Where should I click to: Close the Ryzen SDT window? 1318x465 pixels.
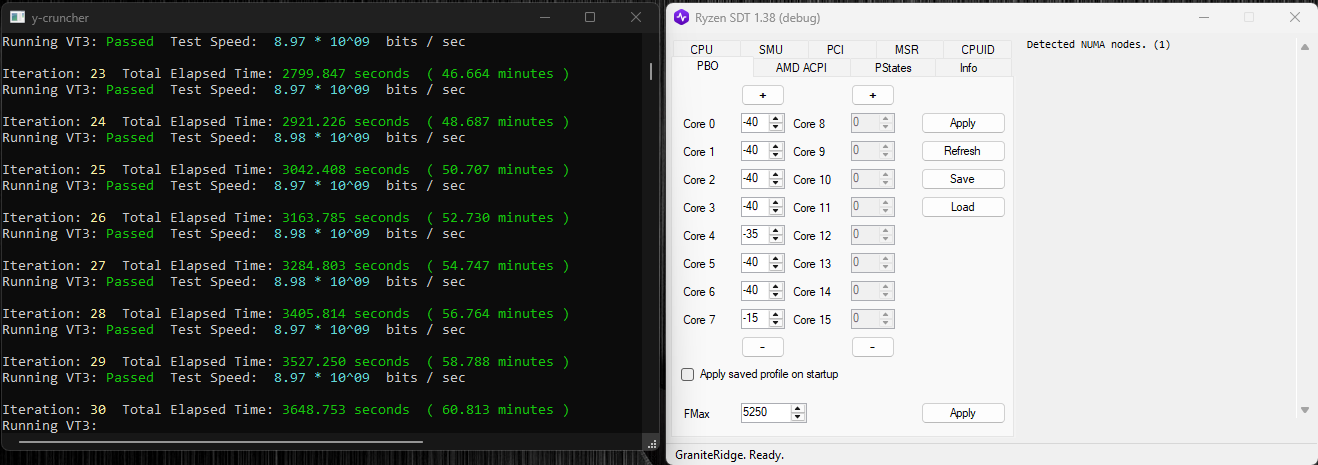tap(1295, 17)
